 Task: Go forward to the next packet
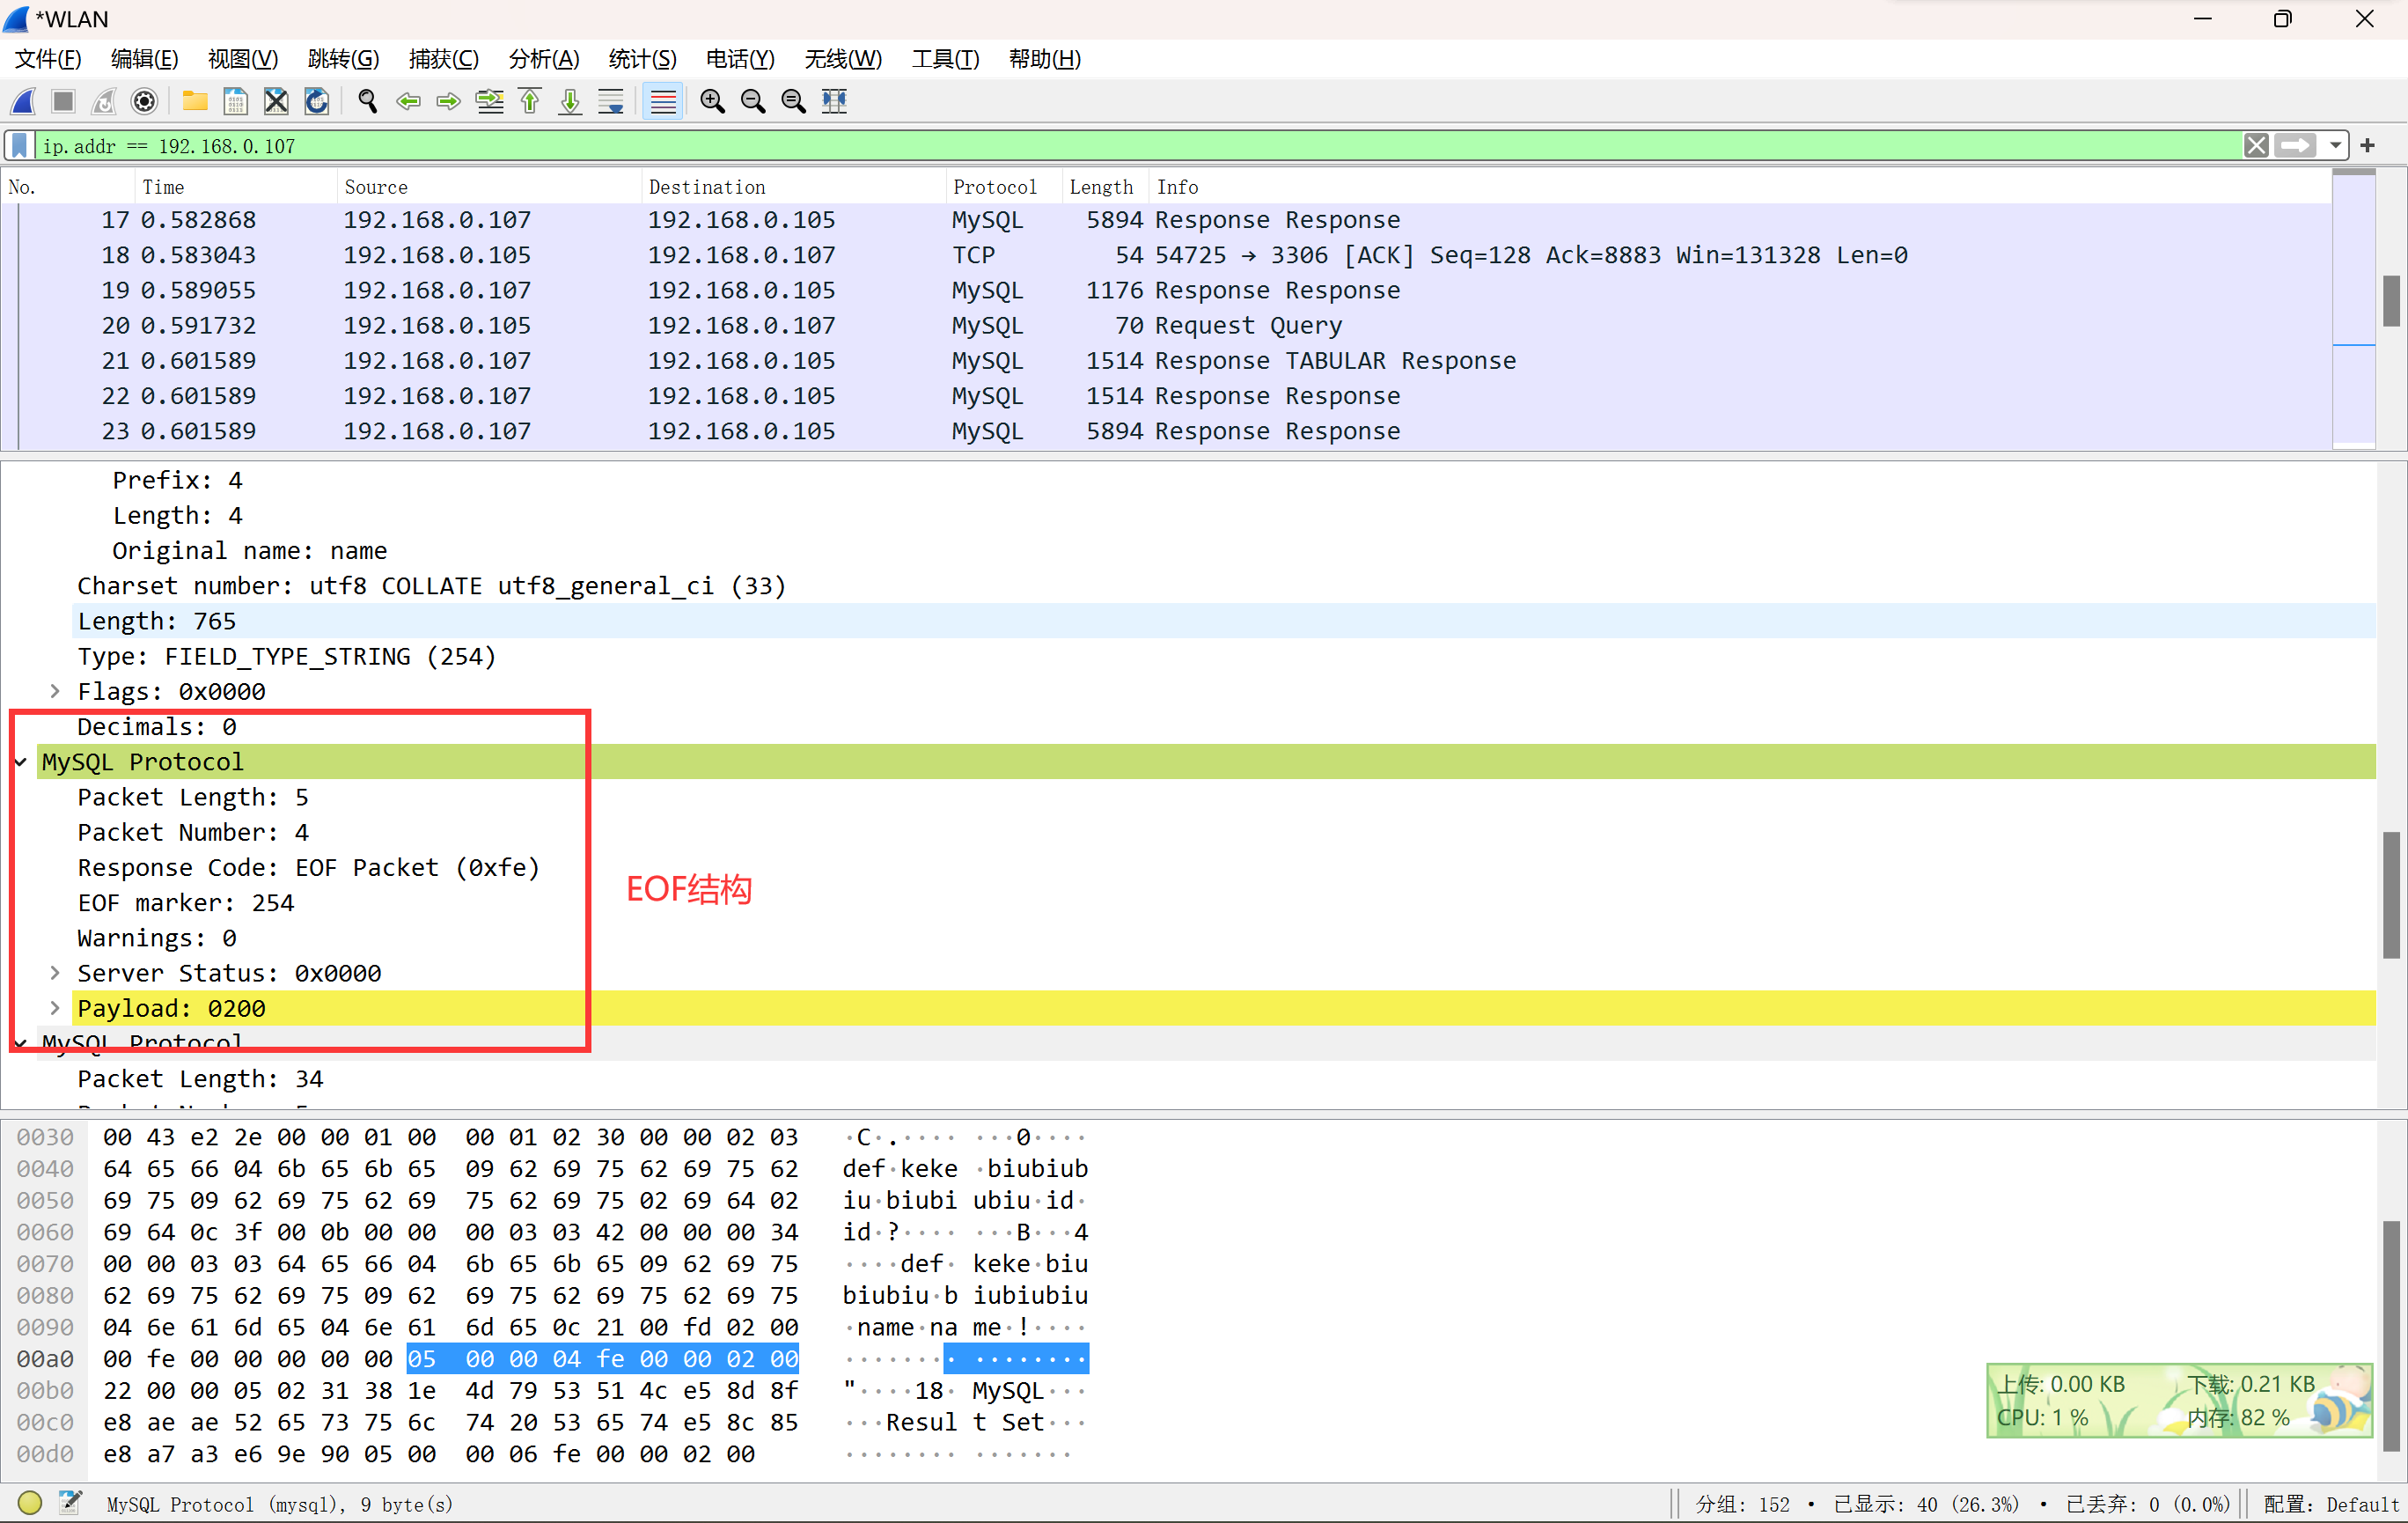[x=449, y=101]
